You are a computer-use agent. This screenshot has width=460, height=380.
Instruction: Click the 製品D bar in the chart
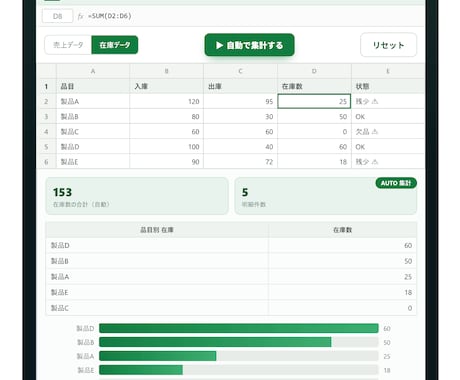(x=239, y=328)
